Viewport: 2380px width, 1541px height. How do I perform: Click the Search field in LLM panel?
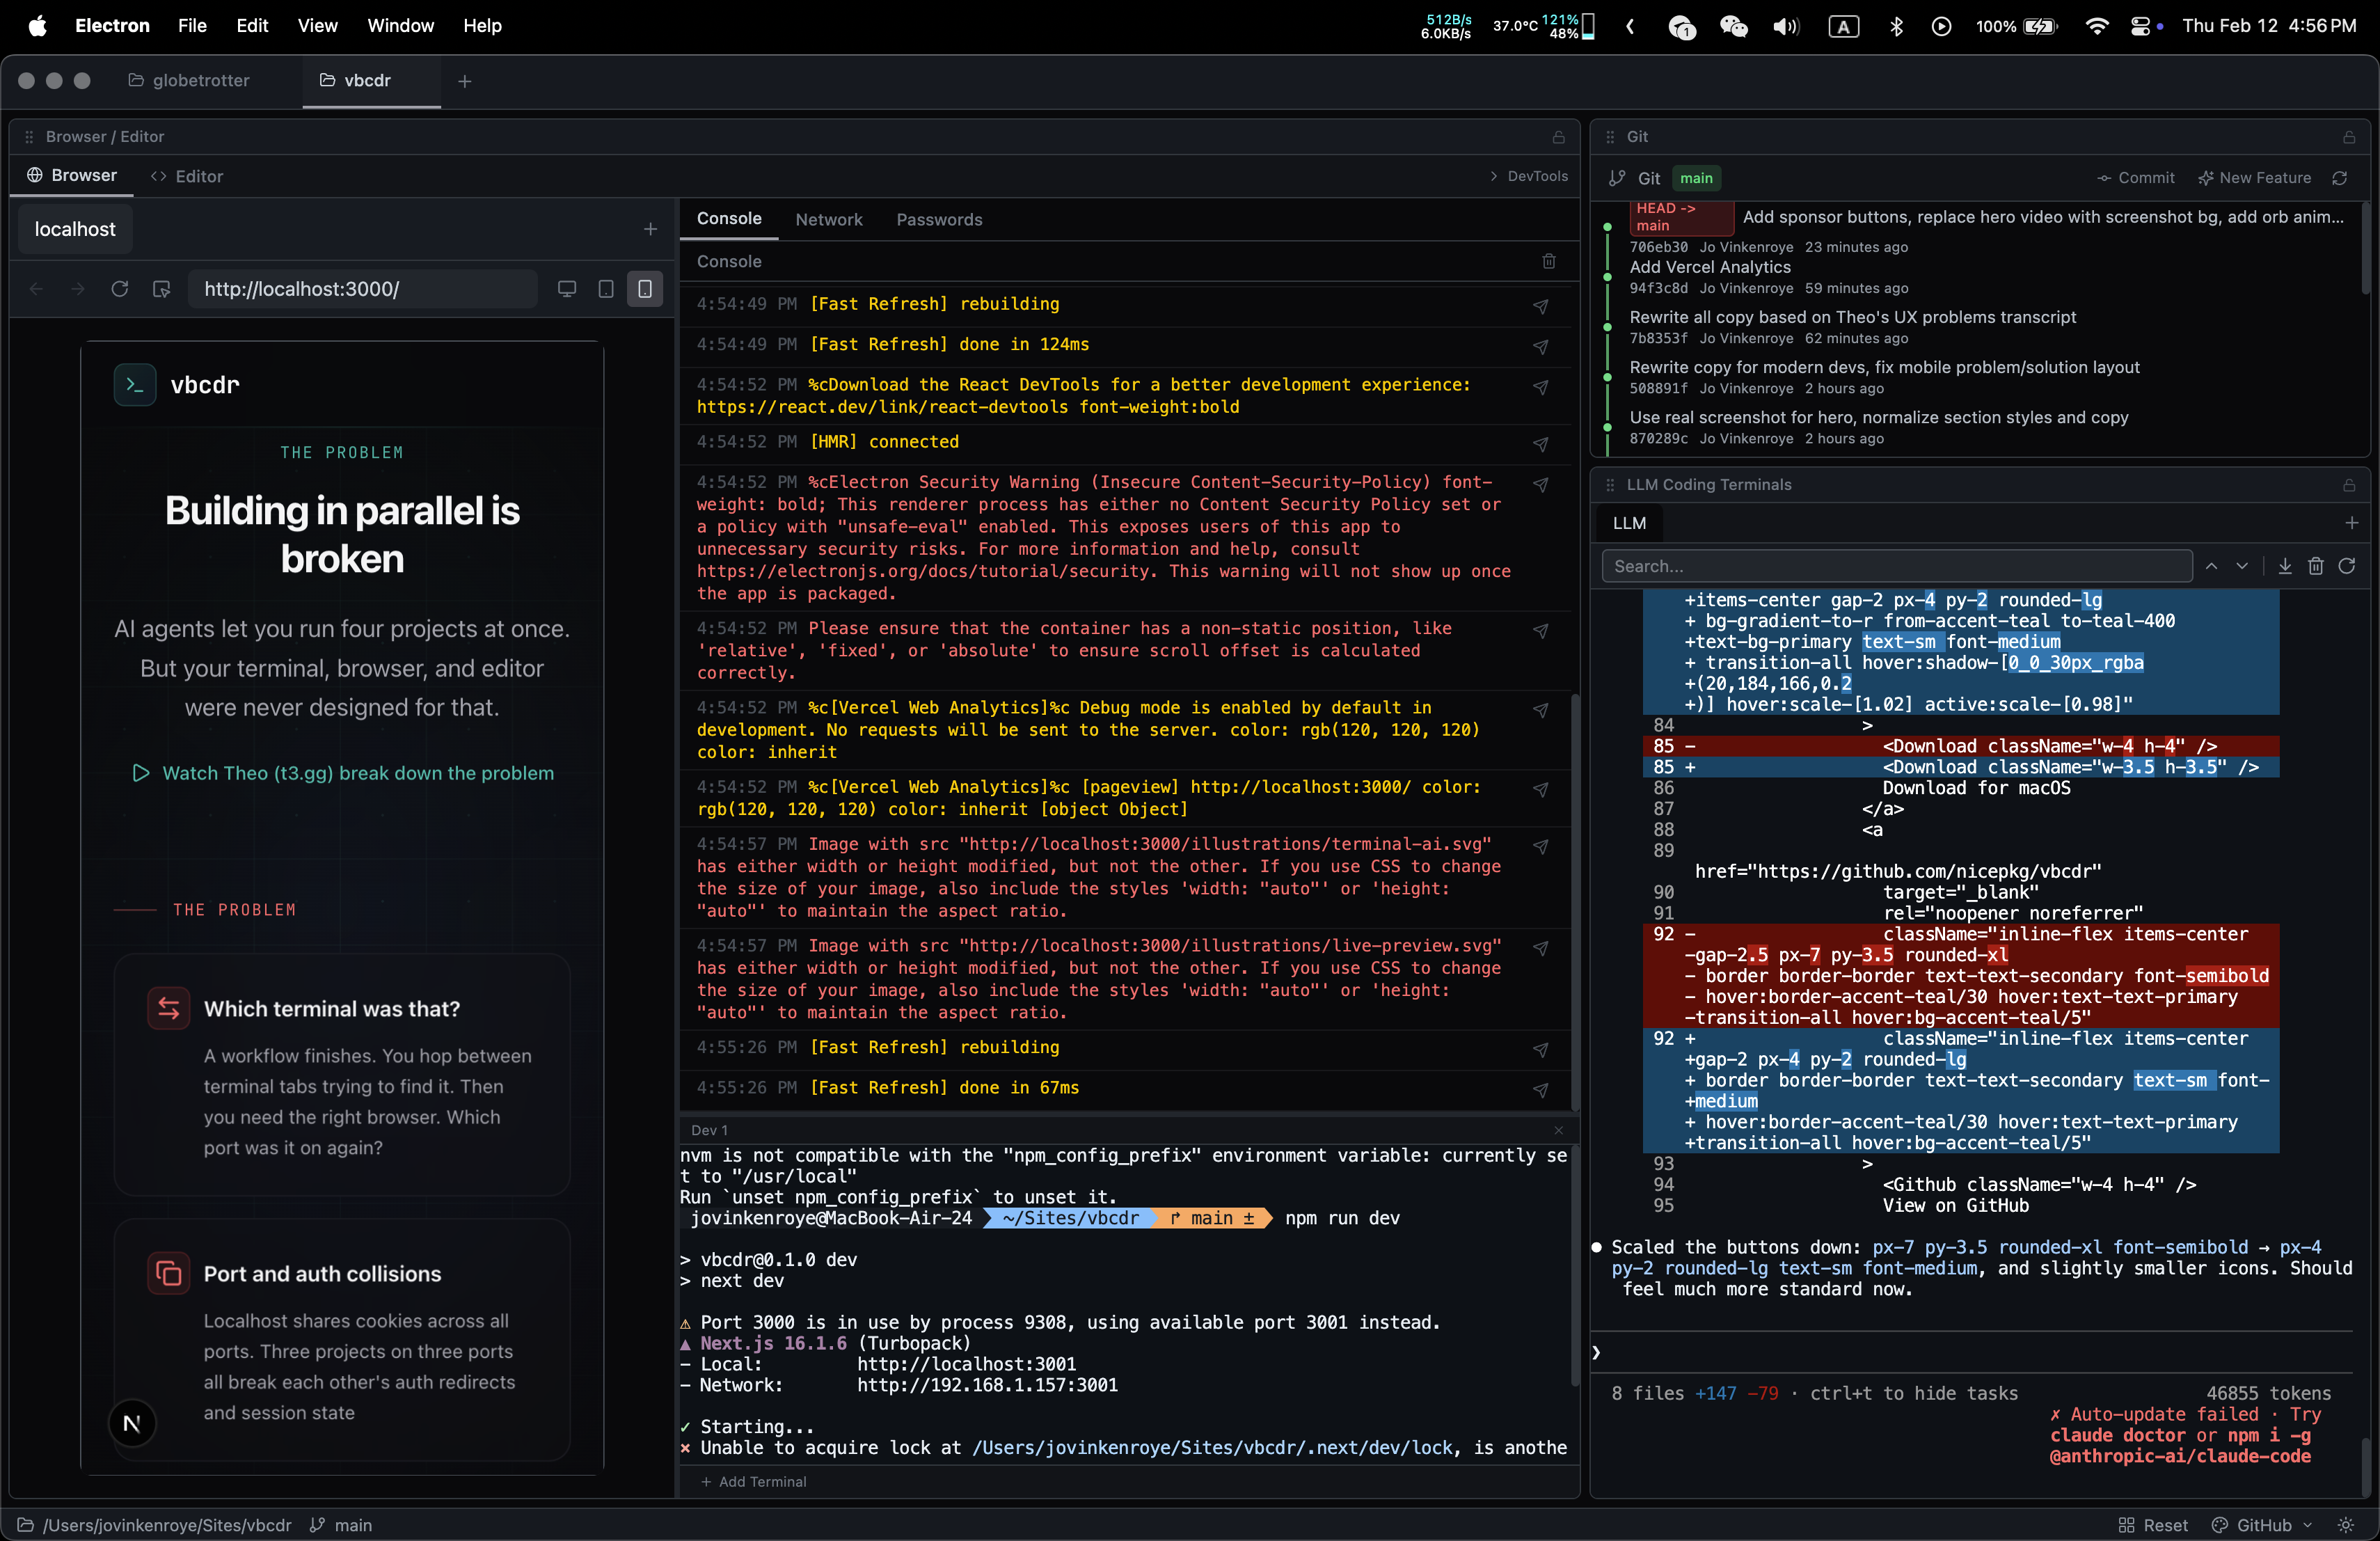[1895, 566]
